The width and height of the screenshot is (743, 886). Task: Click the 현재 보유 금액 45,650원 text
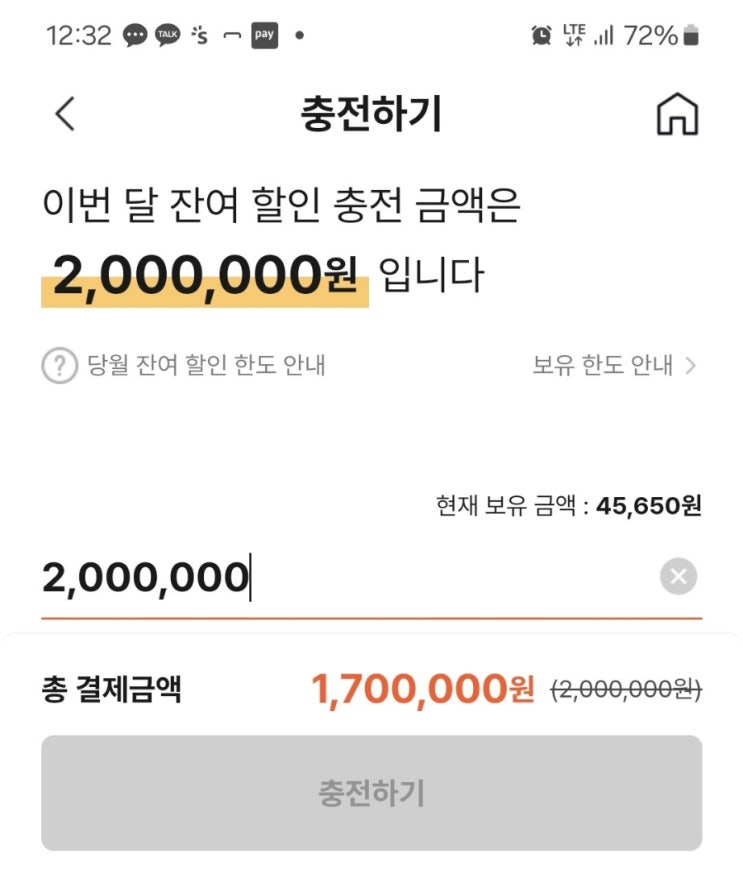click(568, 505)
